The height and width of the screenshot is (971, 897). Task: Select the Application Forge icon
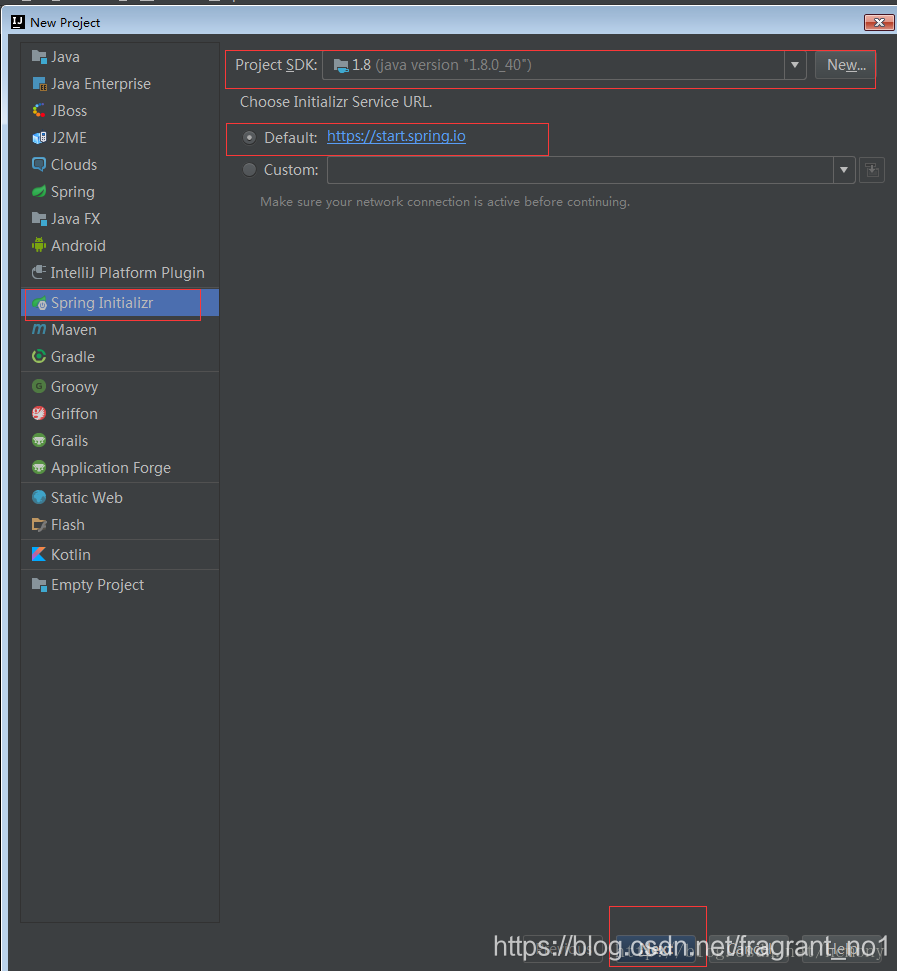pyautogui.click(x=39, y=468)
